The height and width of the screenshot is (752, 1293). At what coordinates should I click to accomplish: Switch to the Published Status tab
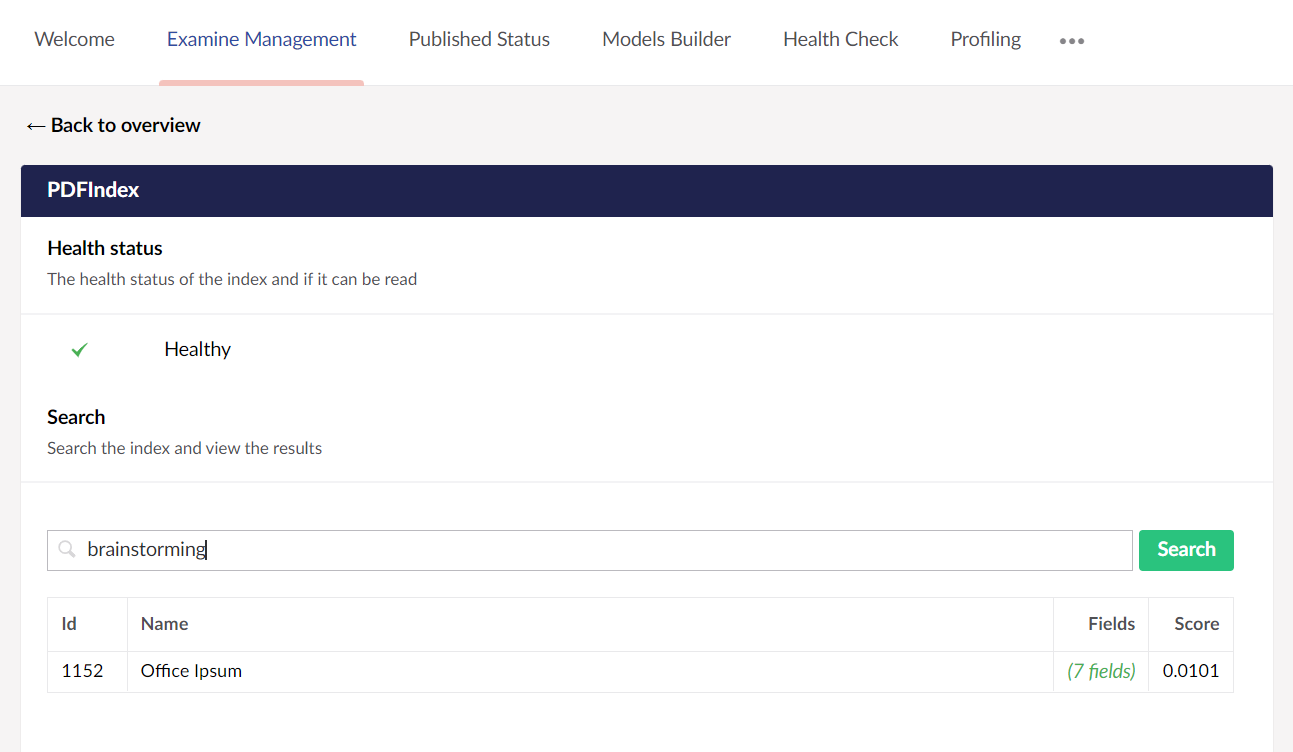pyautogui.click(x=479, y=40)
